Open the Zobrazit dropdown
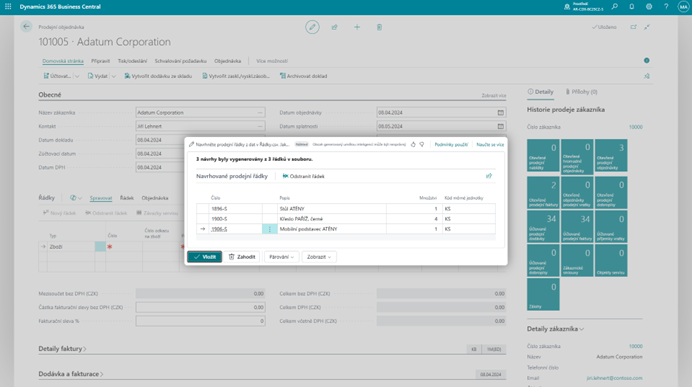692x387 pixels. [319, 257]
